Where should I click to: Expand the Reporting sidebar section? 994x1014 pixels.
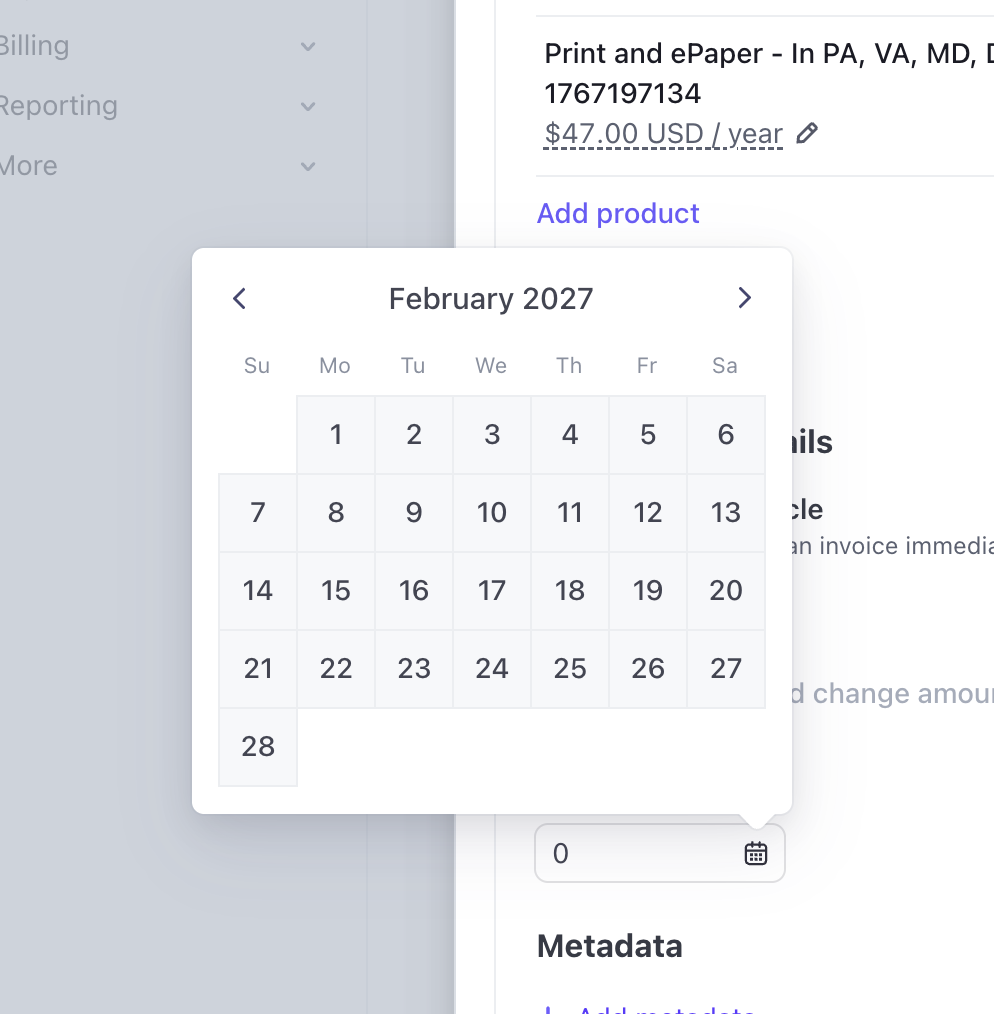(308, 106)
